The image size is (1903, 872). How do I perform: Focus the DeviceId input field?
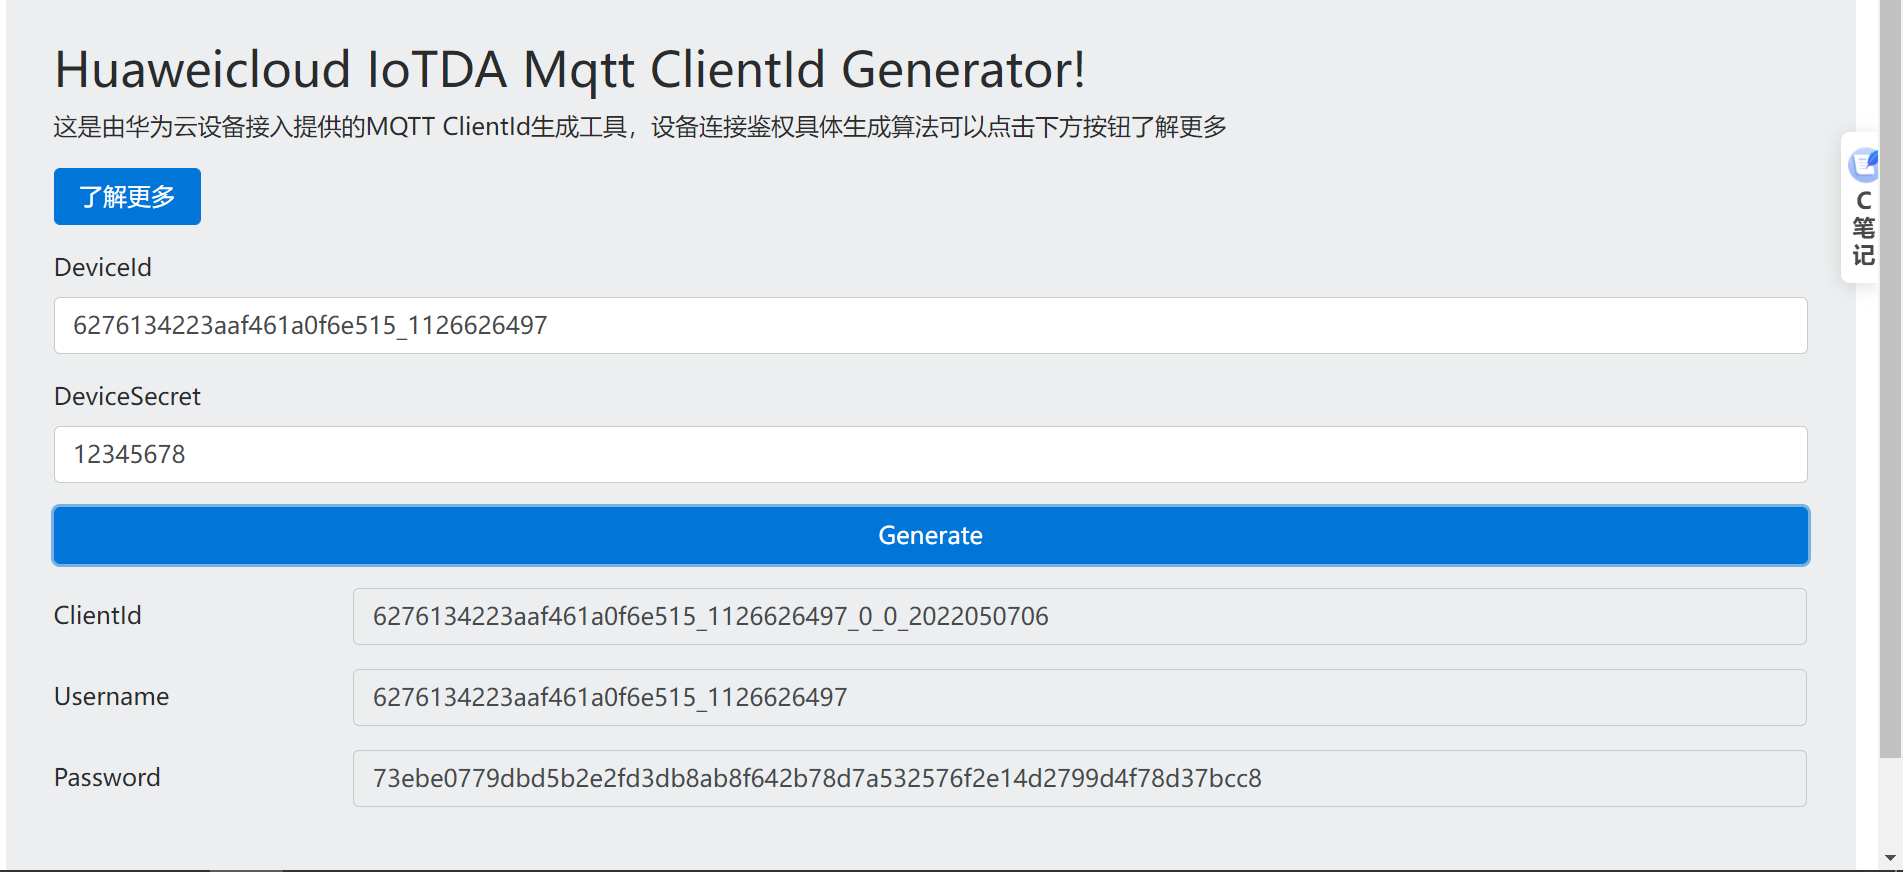[x=930, y=326]
